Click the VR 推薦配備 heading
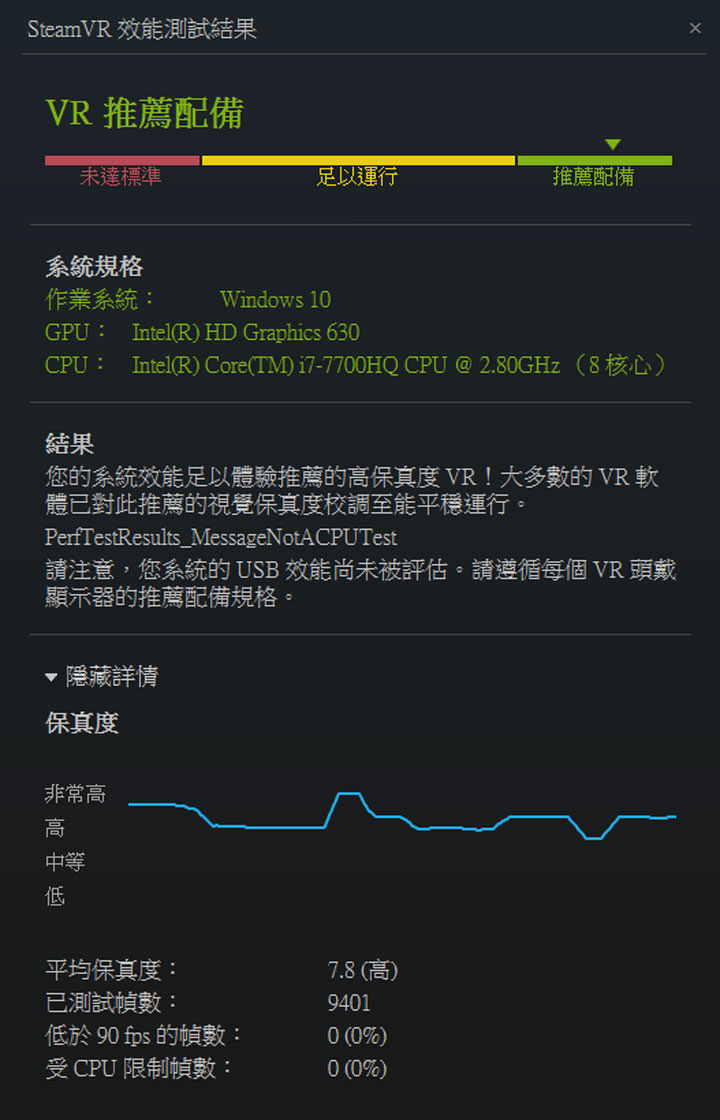The width and height of the screenshot is (720, 1120). (144, 114)
